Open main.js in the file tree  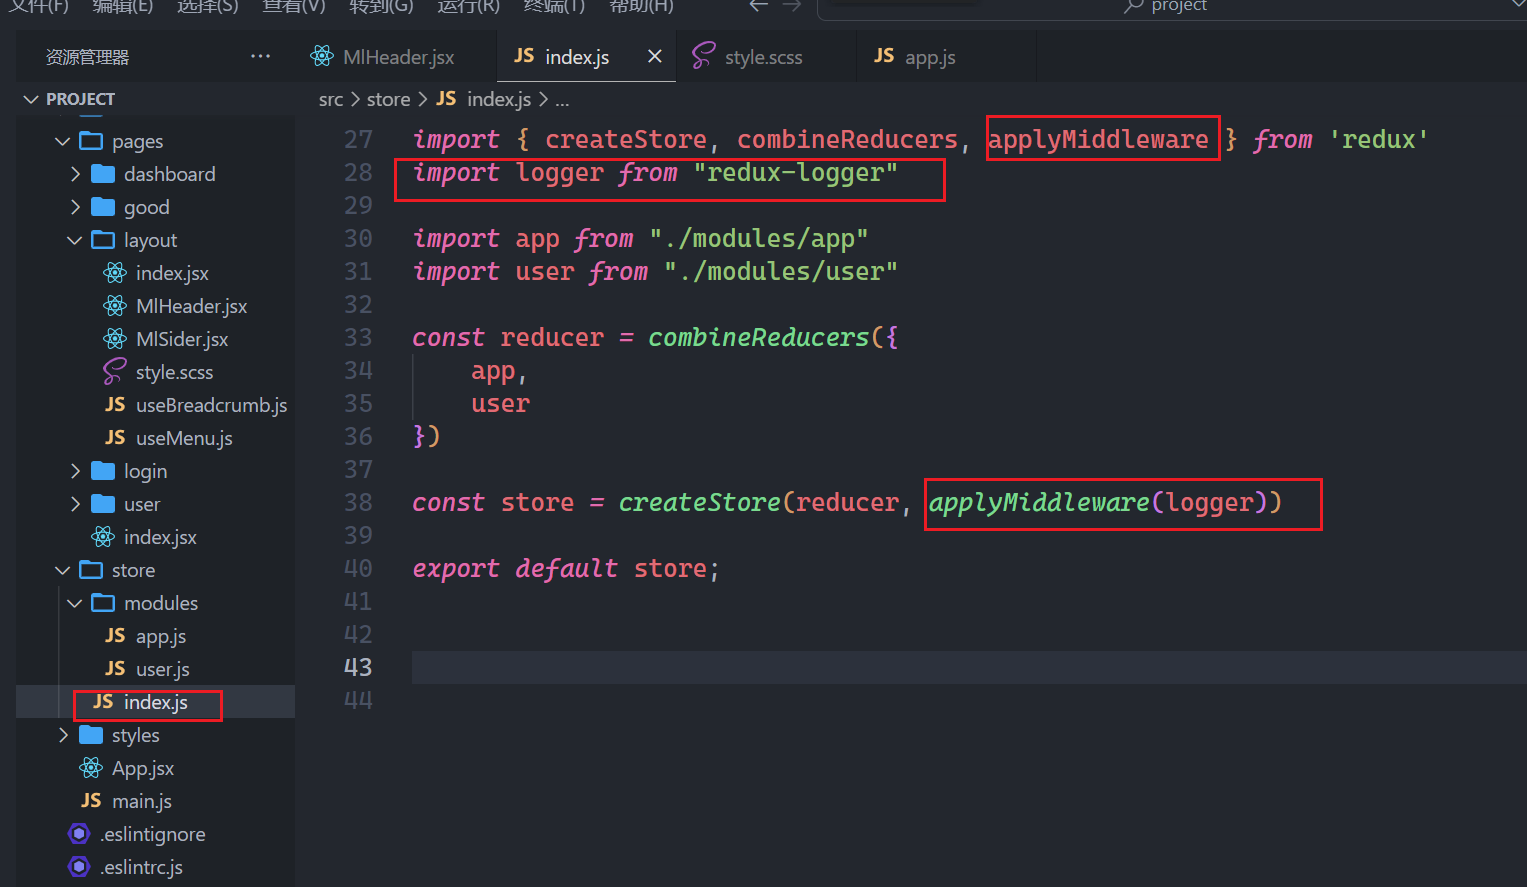pyautogui.click(x=142, y=801)
